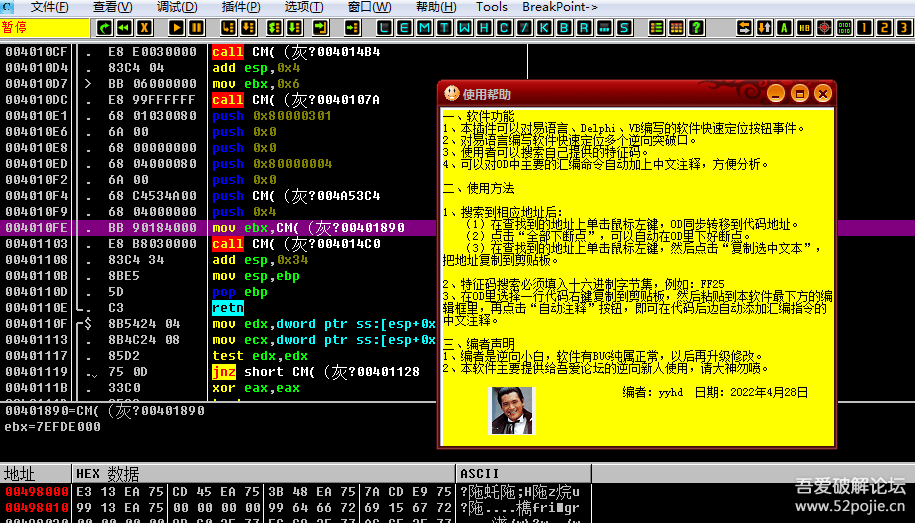Open the 调试(D) menu

click(x=177, y=7)
